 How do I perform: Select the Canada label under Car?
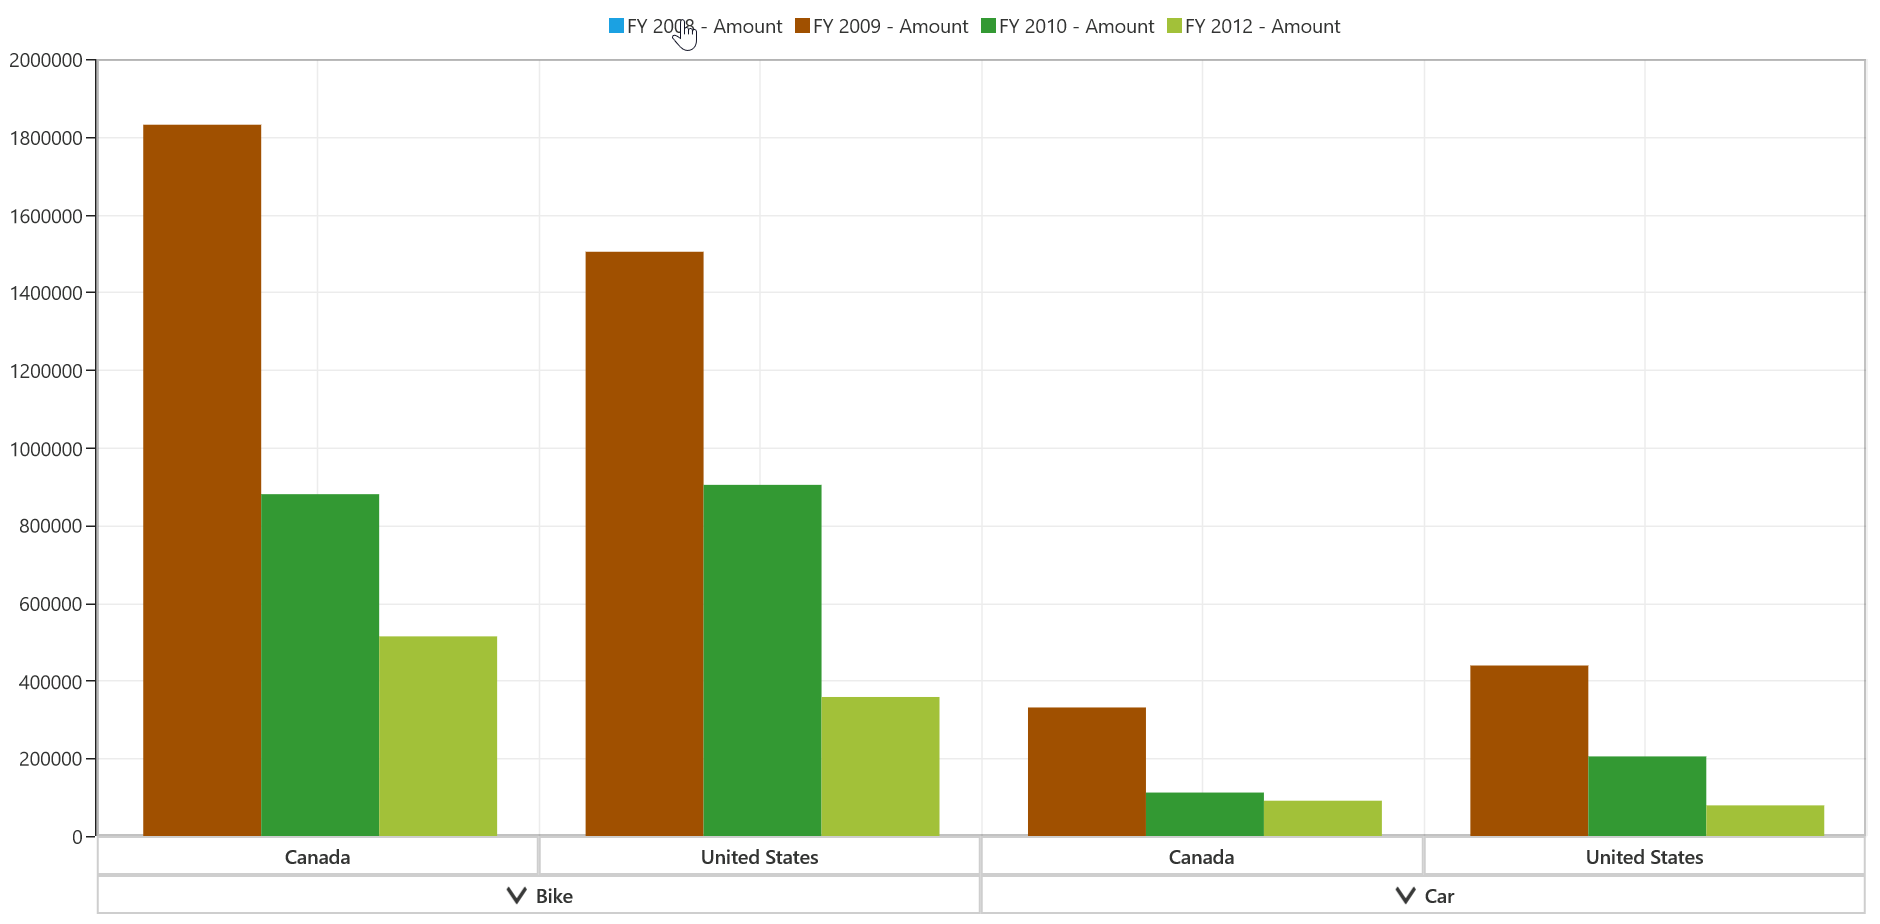click(1201, 857)
